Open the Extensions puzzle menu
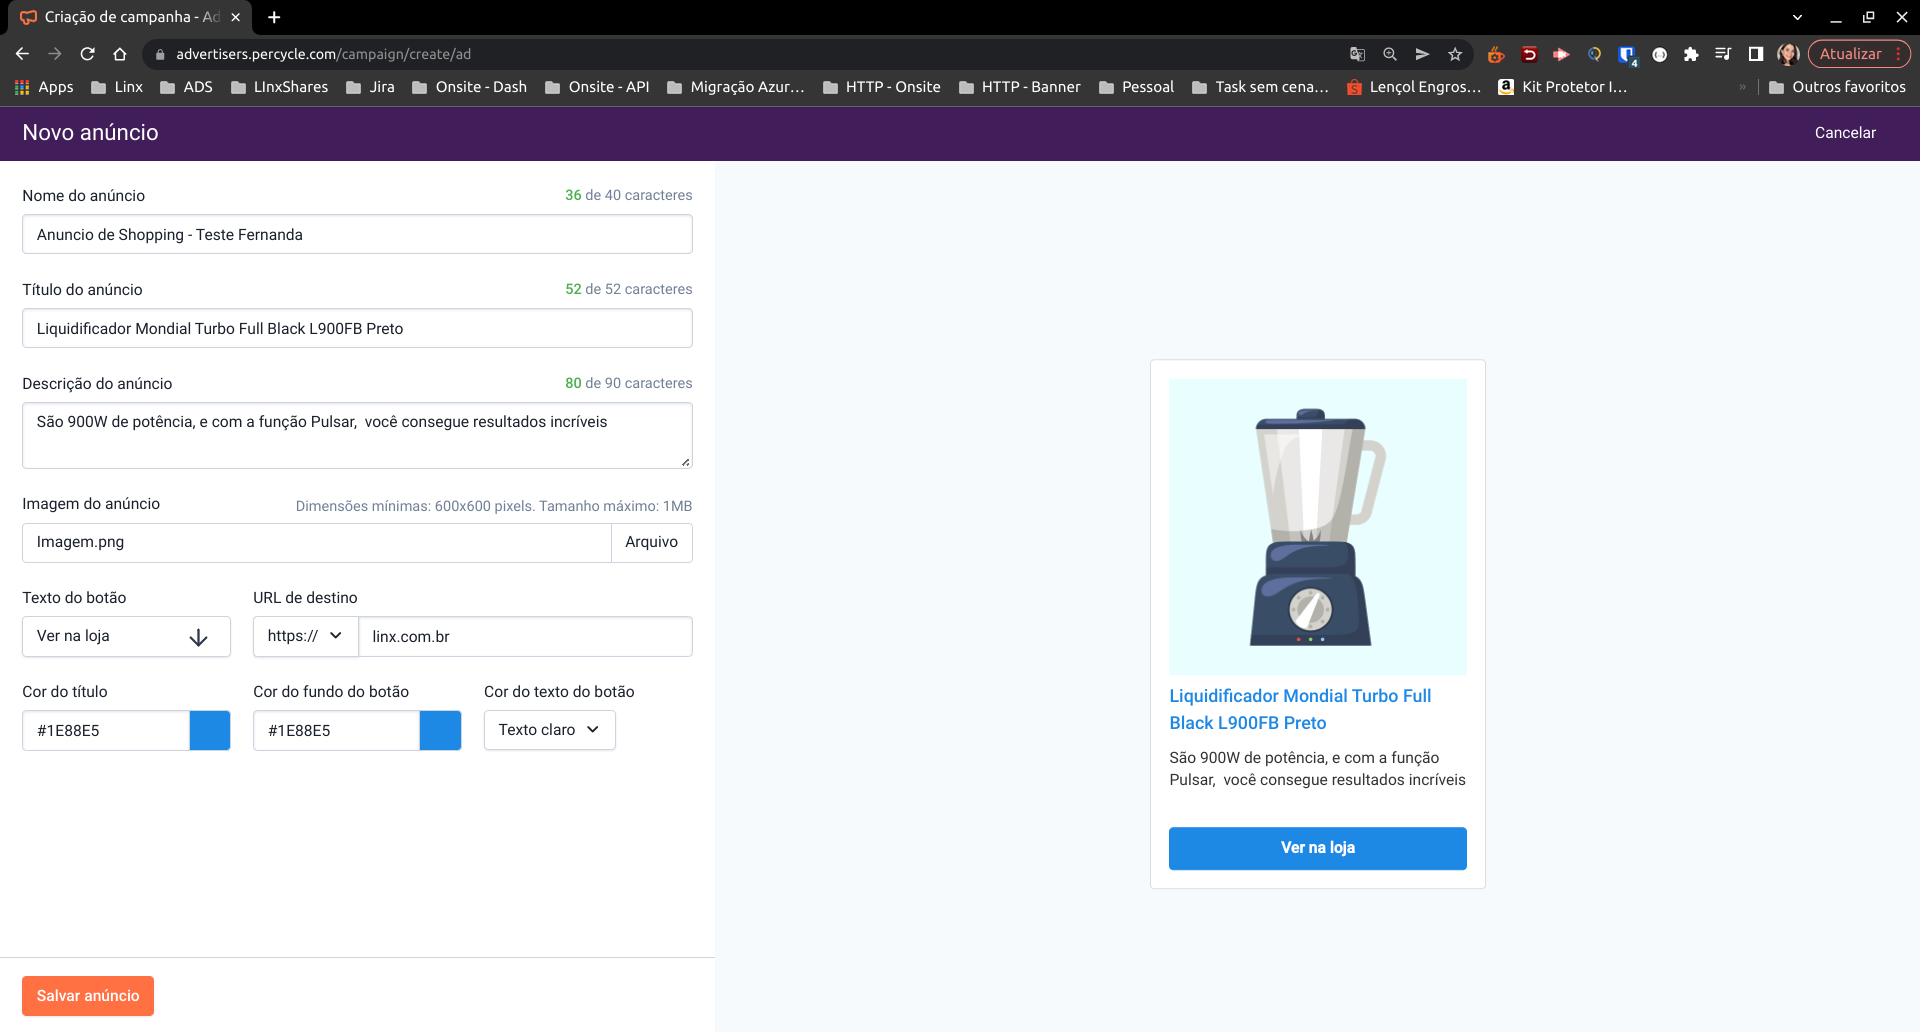Image resolution: width=1920 pixels, height=1032 pixels. tap(1691, 54)
